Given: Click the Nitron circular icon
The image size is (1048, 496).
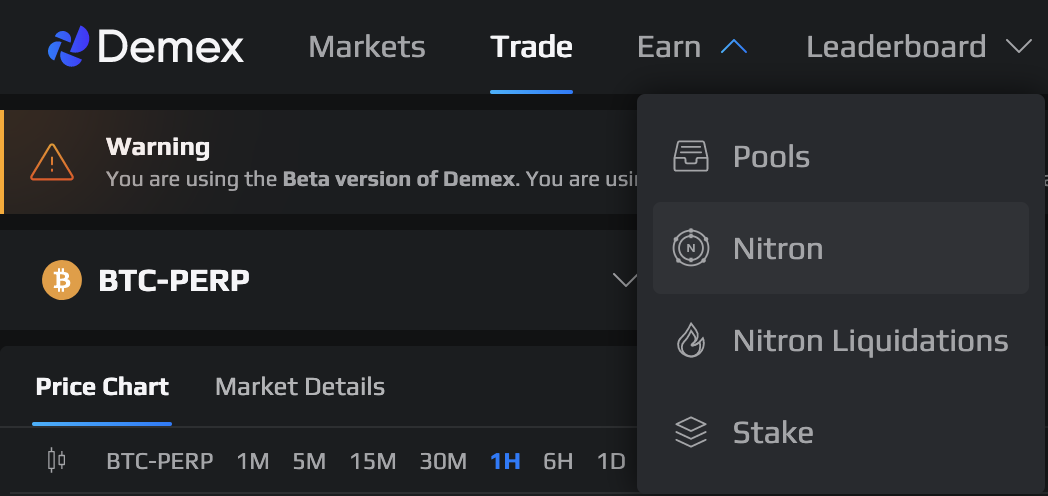Looking at the screenshot, I should point(691,248).
